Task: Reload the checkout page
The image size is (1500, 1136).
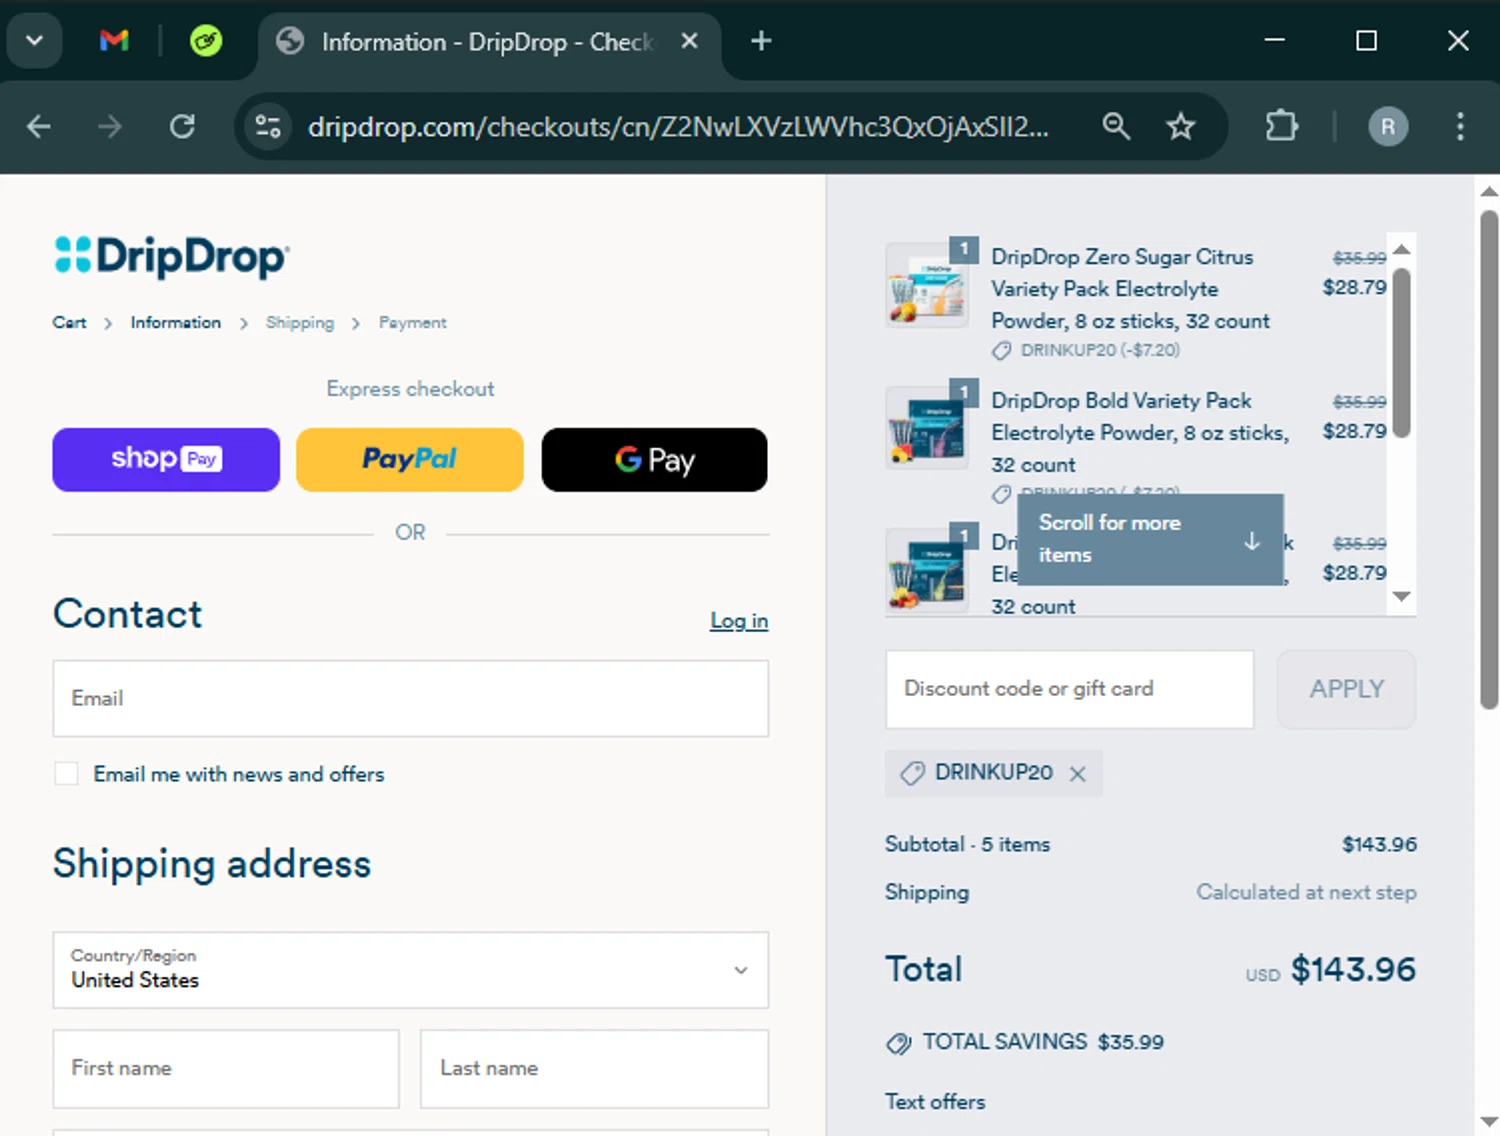Action: pyautogui.click(x=182, y=127)
